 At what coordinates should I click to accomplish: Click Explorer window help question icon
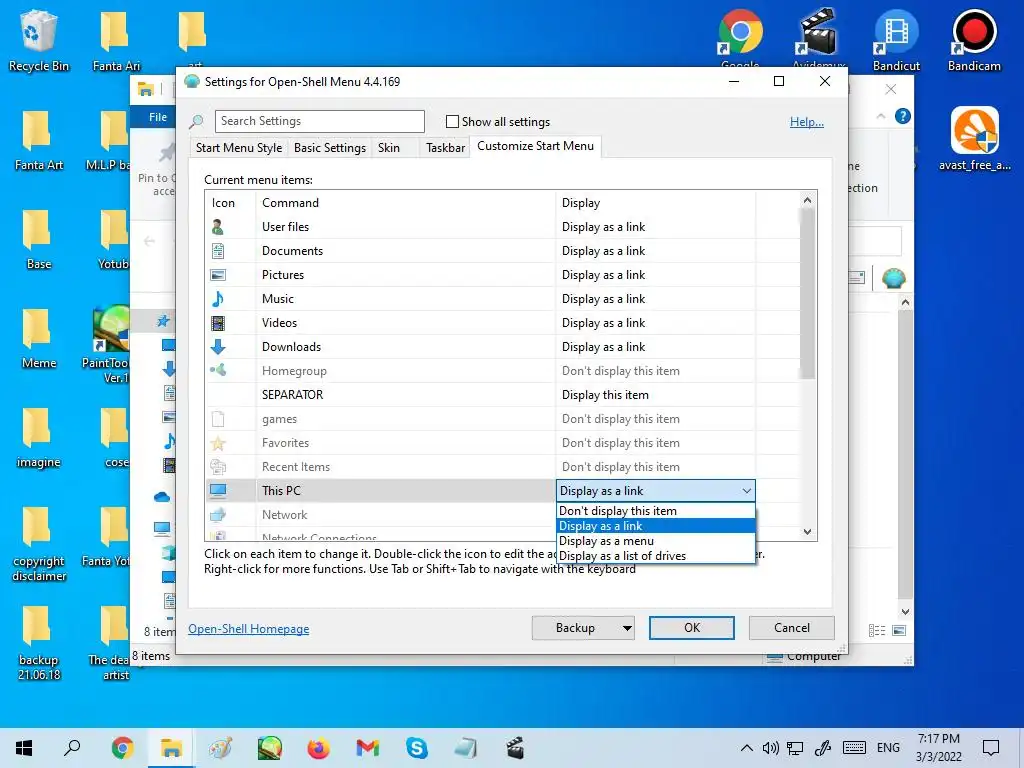click(x=903, y=116)
